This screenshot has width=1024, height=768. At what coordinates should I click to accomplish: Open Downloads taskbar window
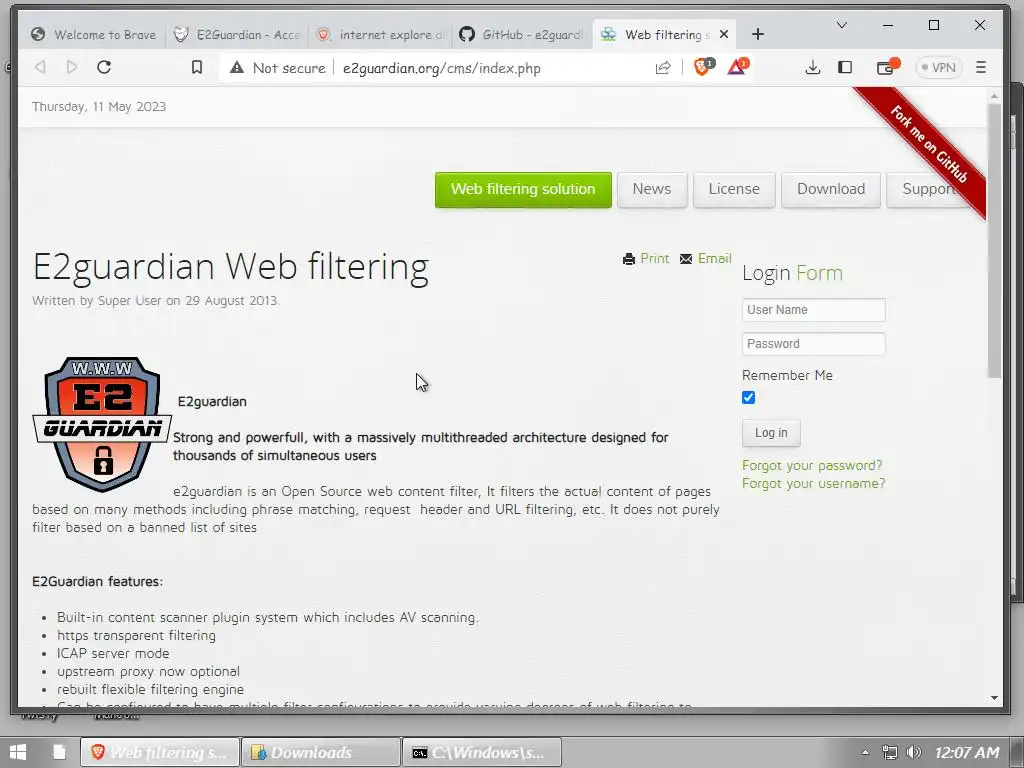(x=321, y=752)
